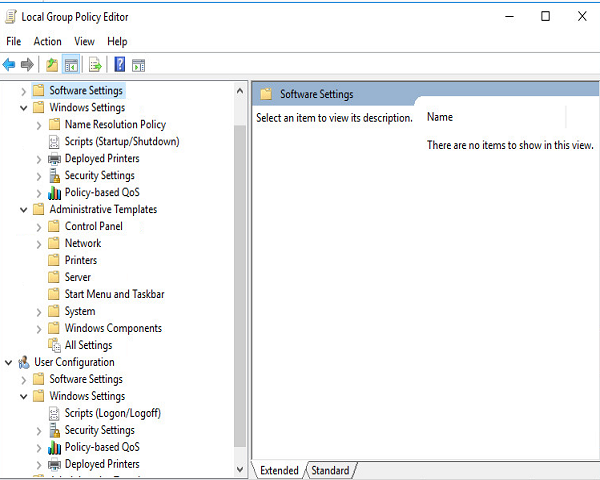Open the View menu

click(84, 41)
